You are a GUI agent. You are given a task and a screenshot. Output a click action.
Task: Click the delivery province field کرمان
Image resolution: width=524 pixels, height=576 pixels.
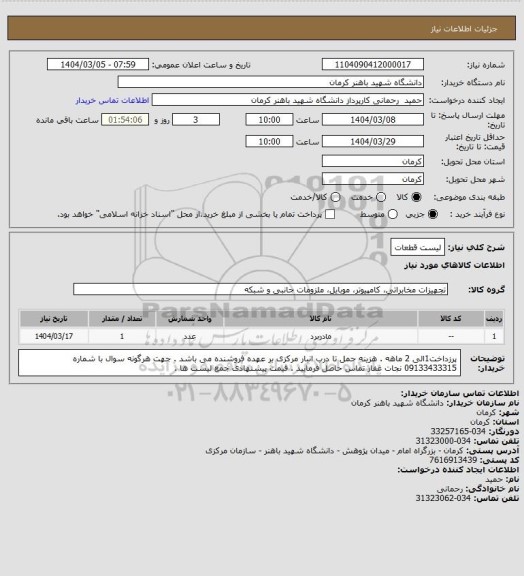(373, 161)
